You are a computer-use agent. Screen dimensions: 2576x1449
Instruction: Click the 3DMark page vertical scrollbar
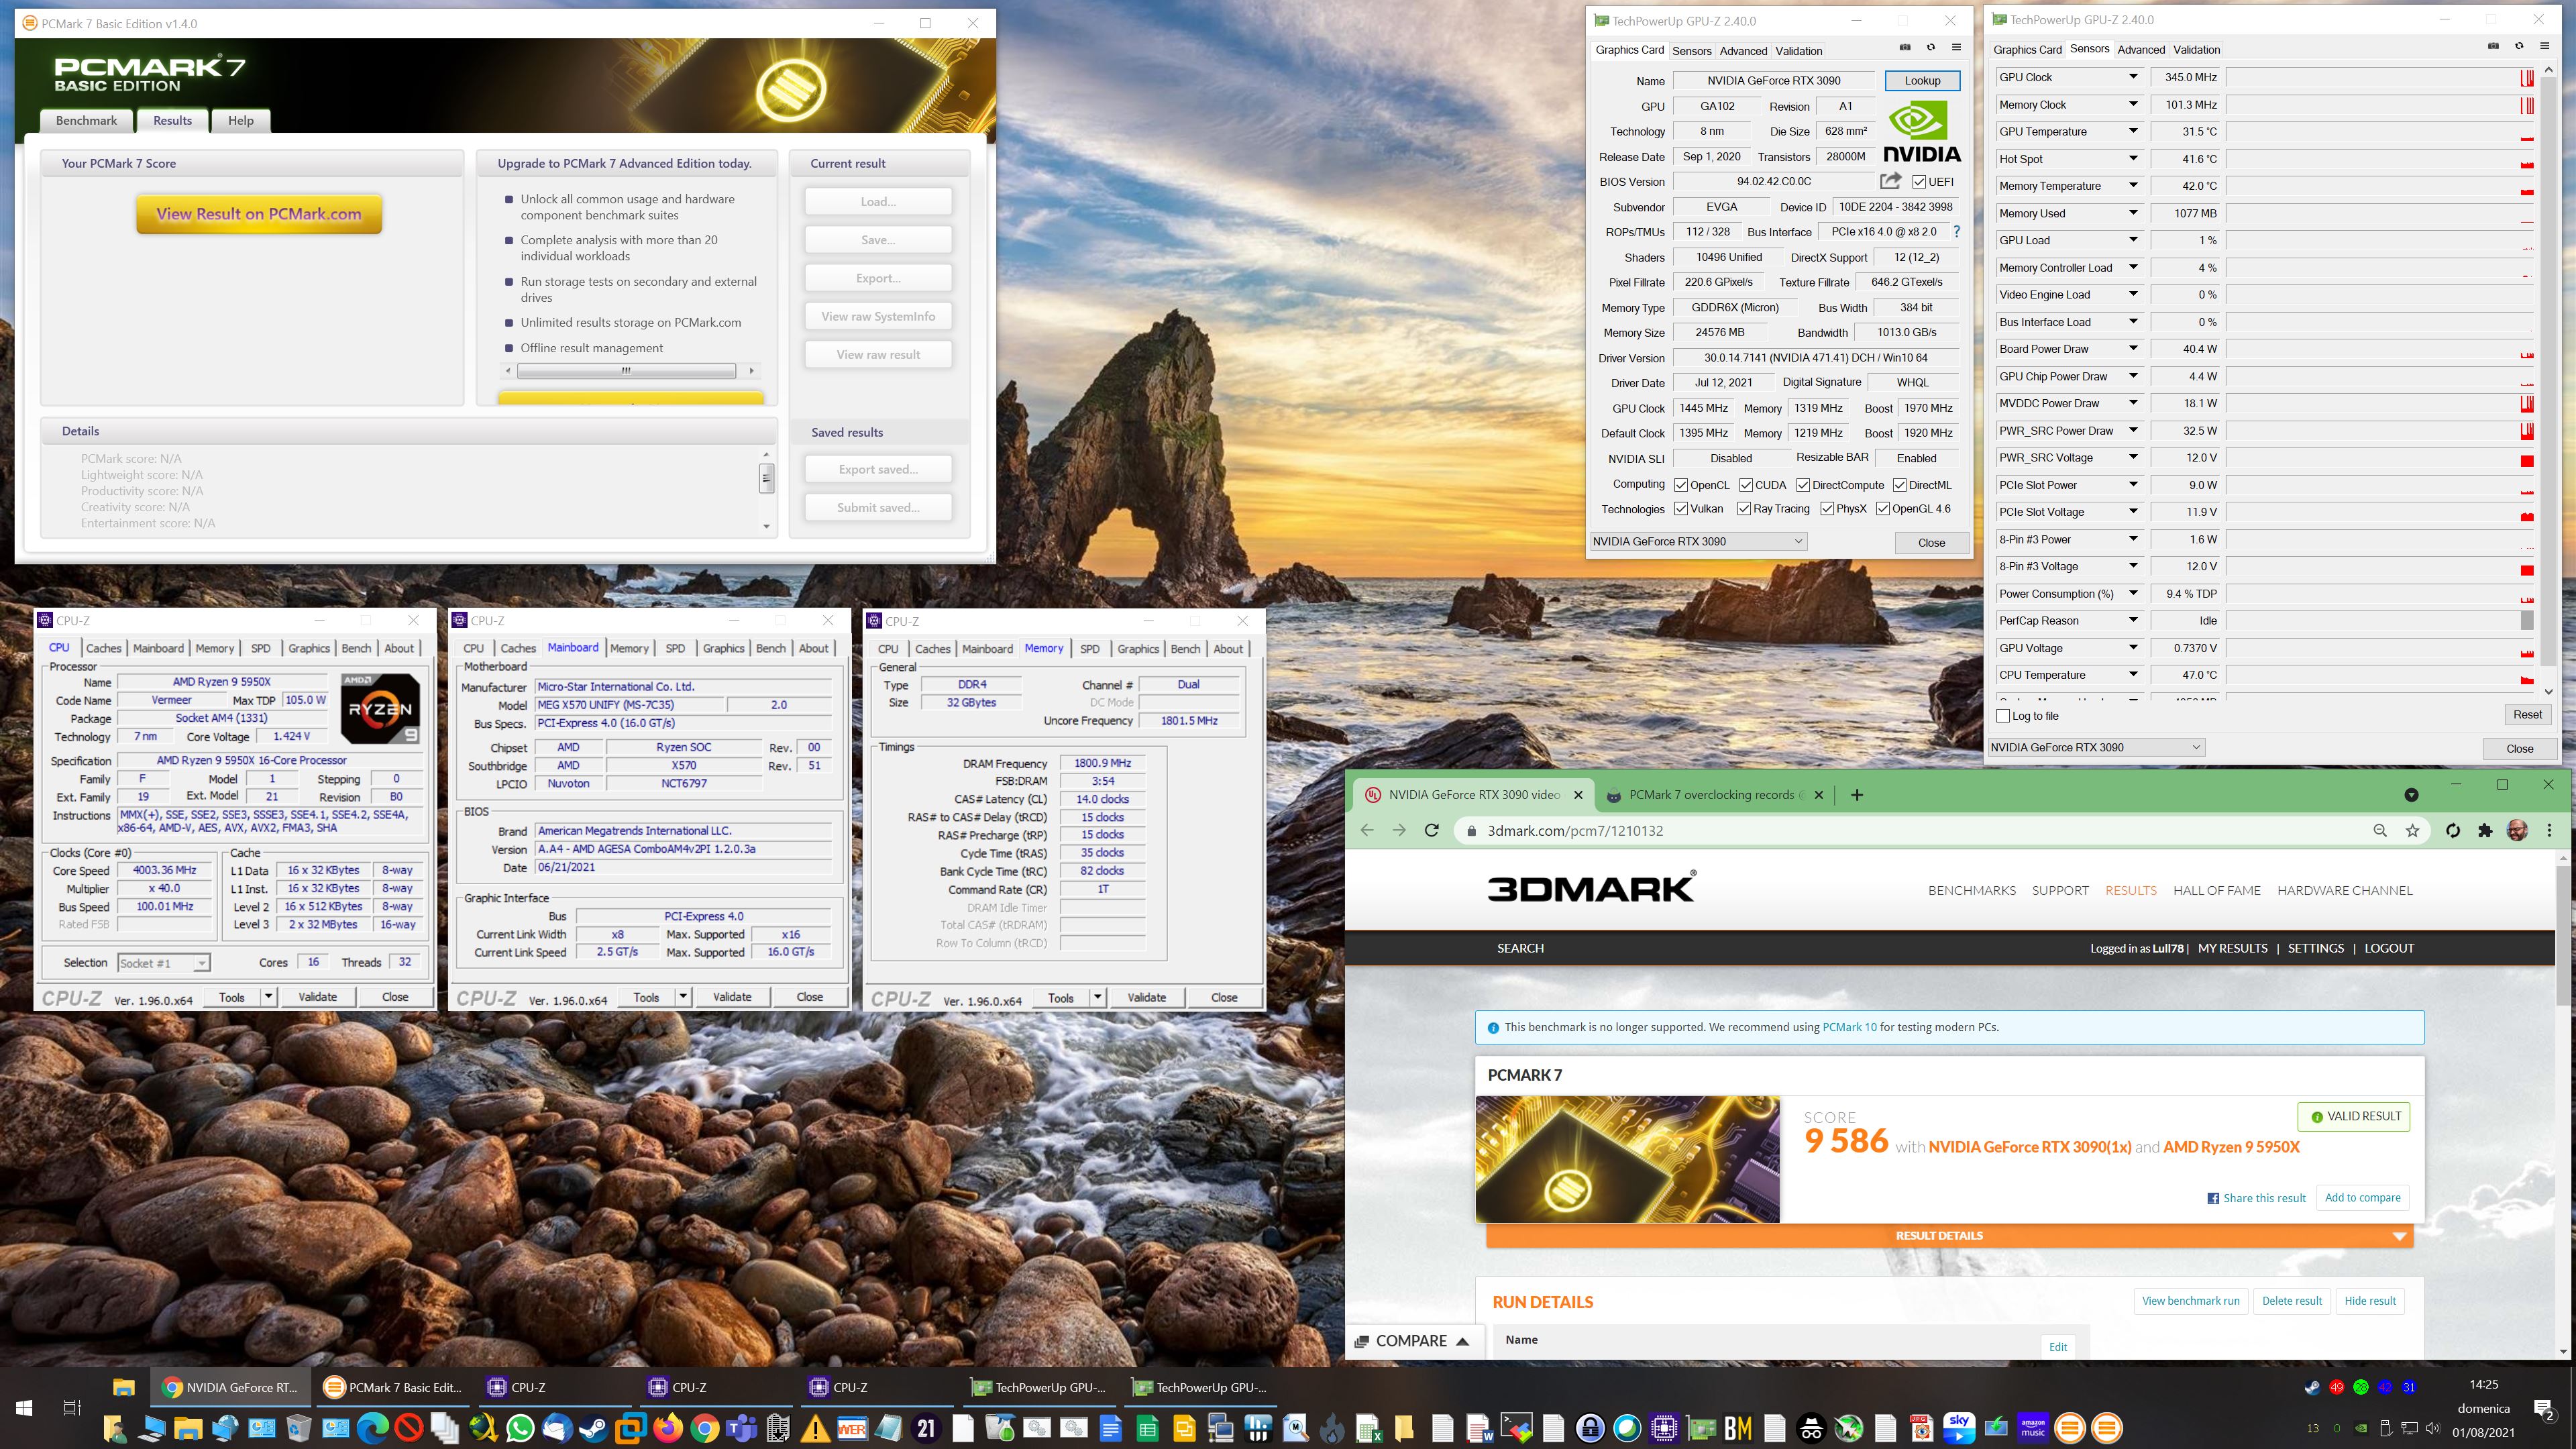coord(2562,936)
